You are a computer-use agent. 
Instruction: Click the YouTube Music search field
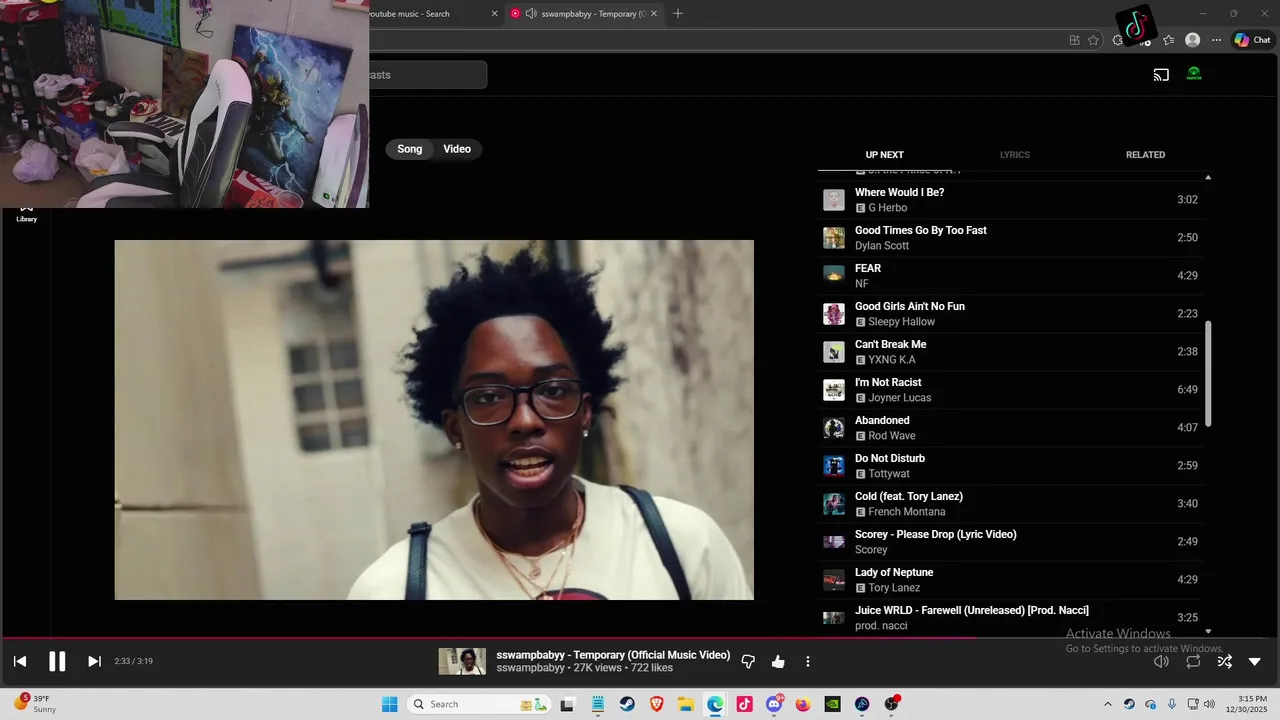tap(427, 75)
